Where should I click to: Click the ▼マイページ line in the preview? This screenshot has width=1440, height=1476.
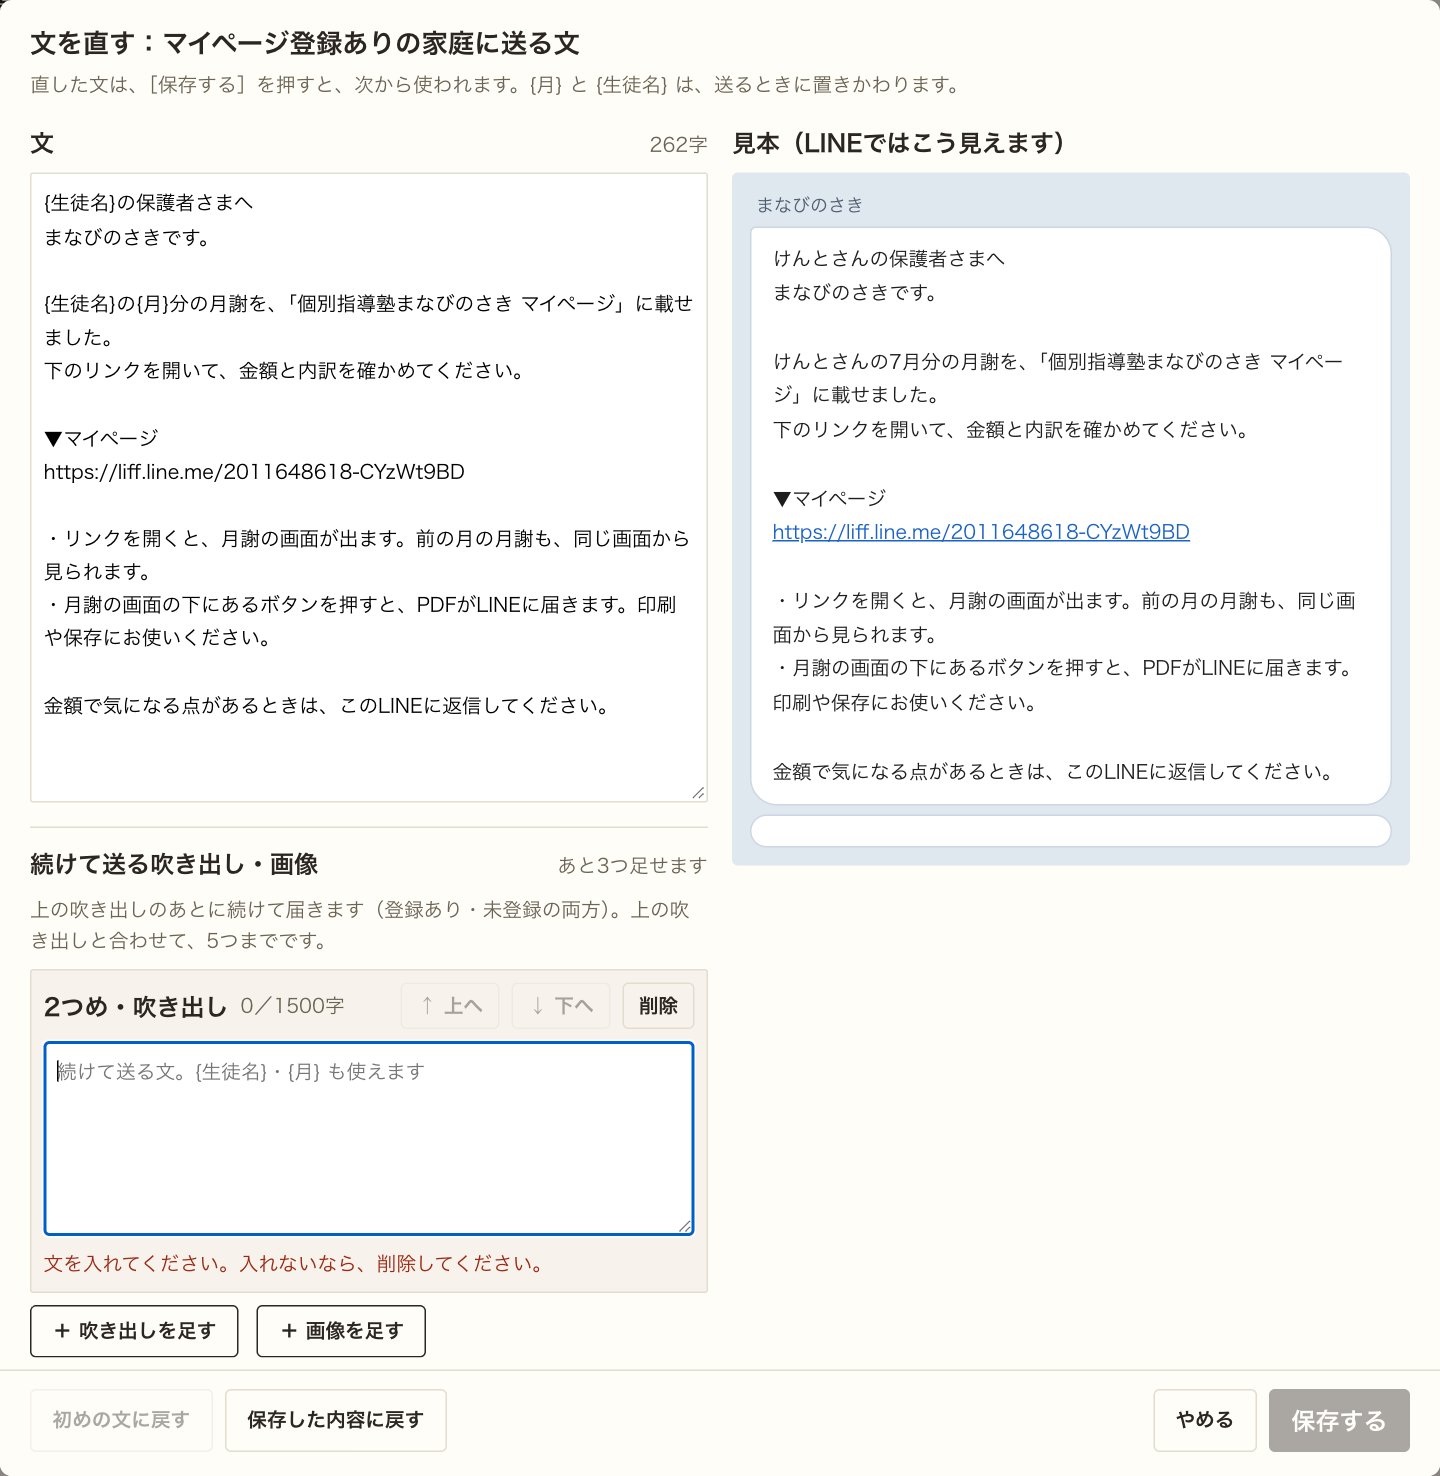[x=829, y=498]
